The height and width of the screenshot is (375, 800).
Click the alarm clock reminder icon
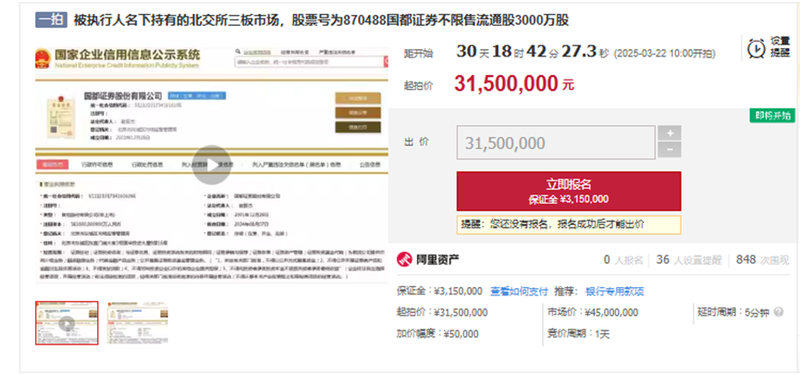pyautogui.click(x=756, y=48)
